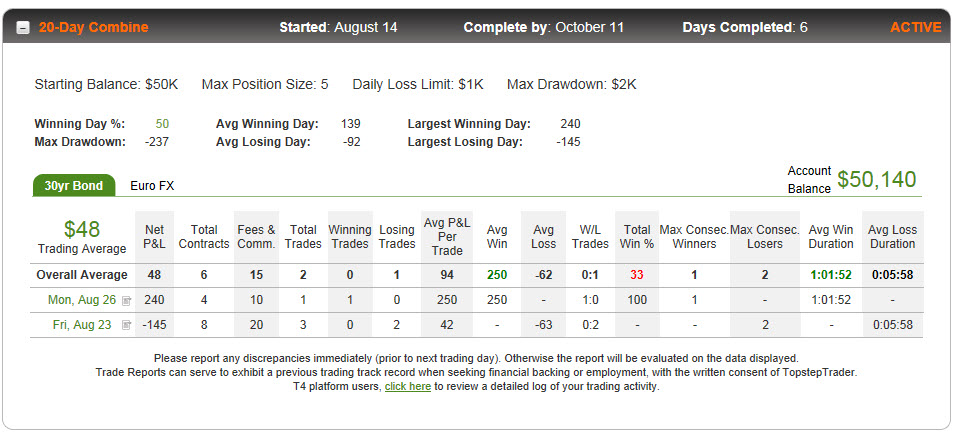
Task: Select the 30yr Bond tab
Action: [x=73, y=186]
